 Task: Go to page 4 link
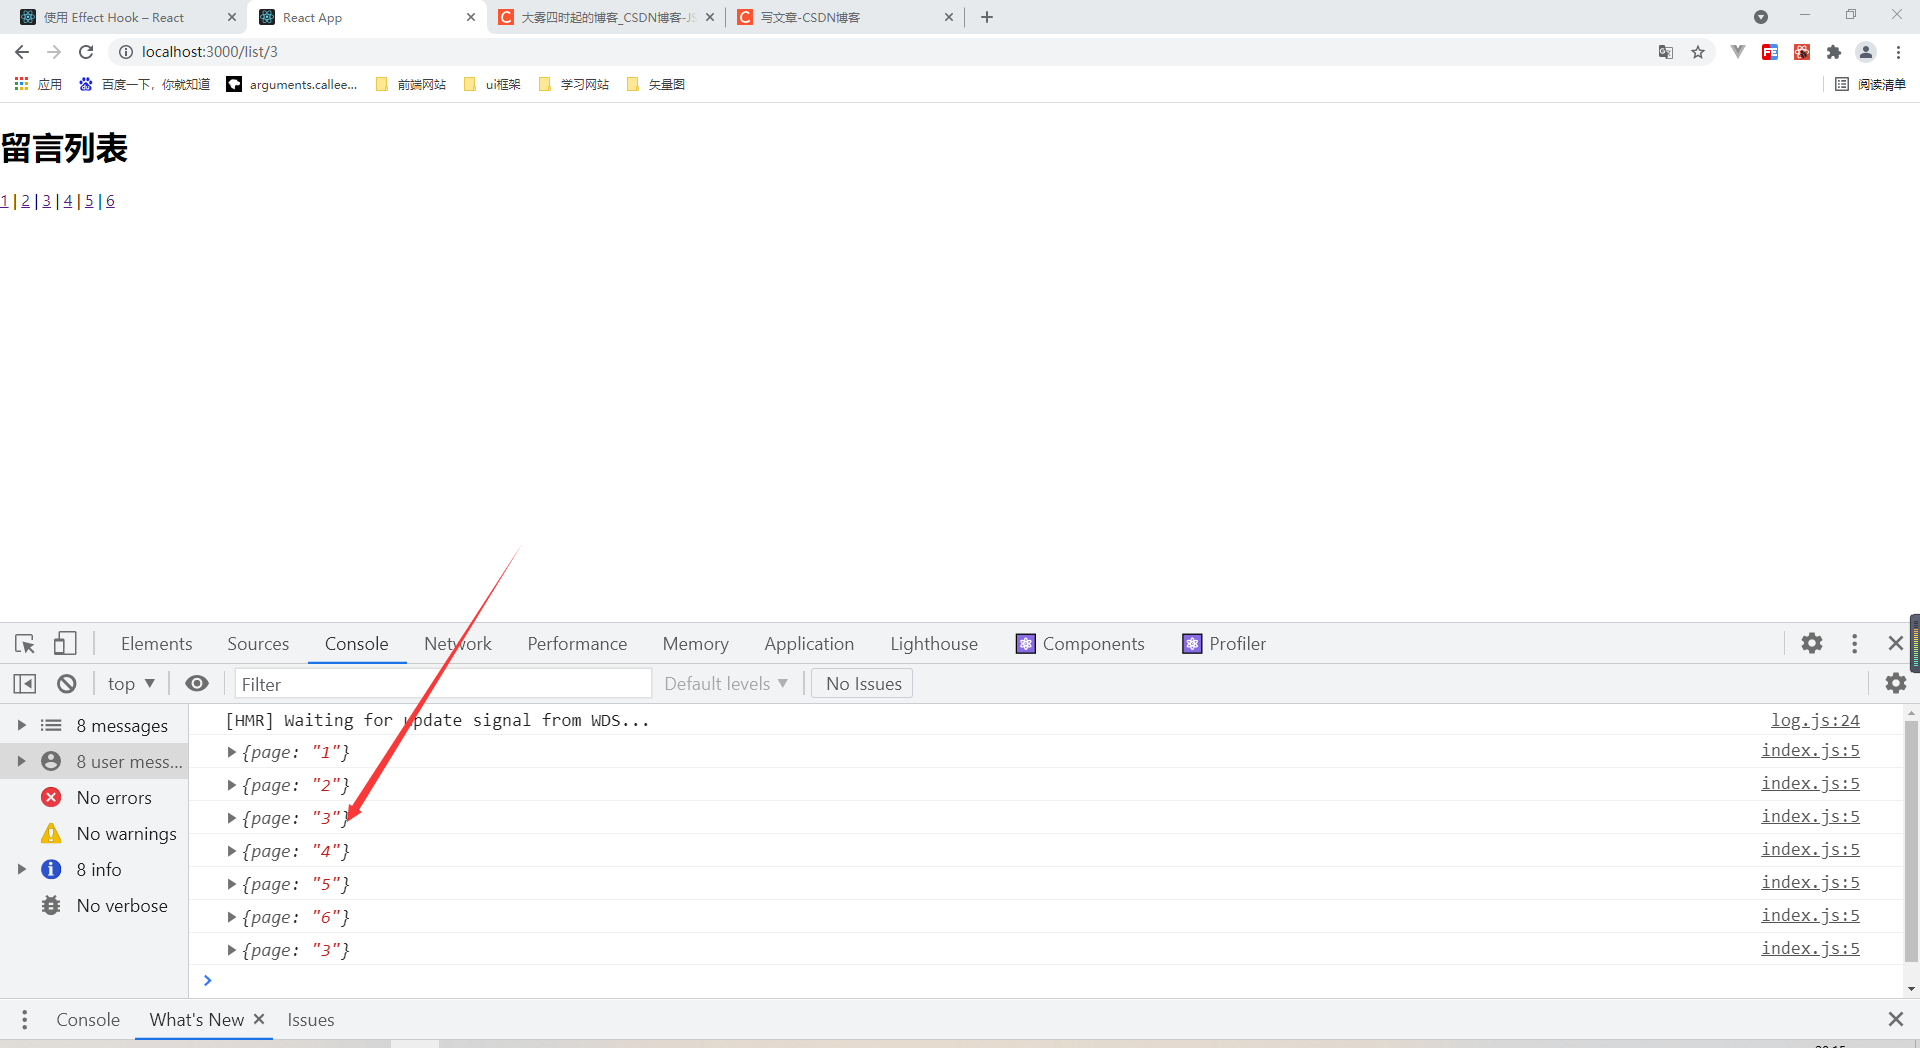[68, 201]
